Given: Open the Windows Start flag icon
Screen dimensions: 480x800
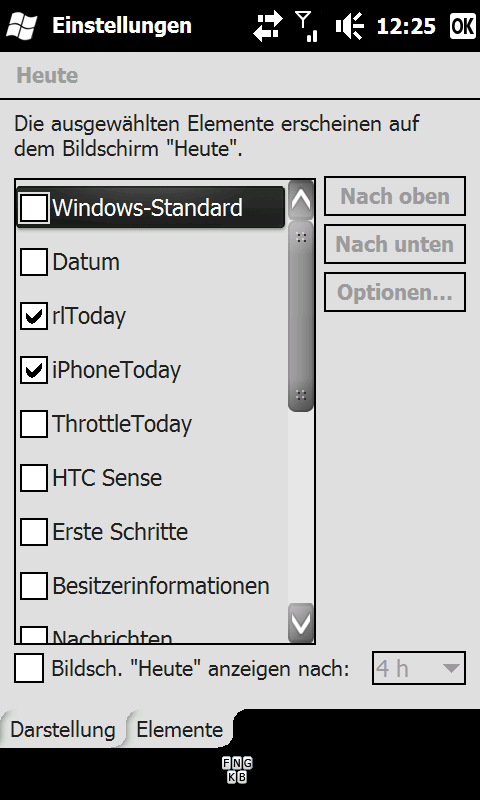Looking at the screenshot, I should pos(21,26).
